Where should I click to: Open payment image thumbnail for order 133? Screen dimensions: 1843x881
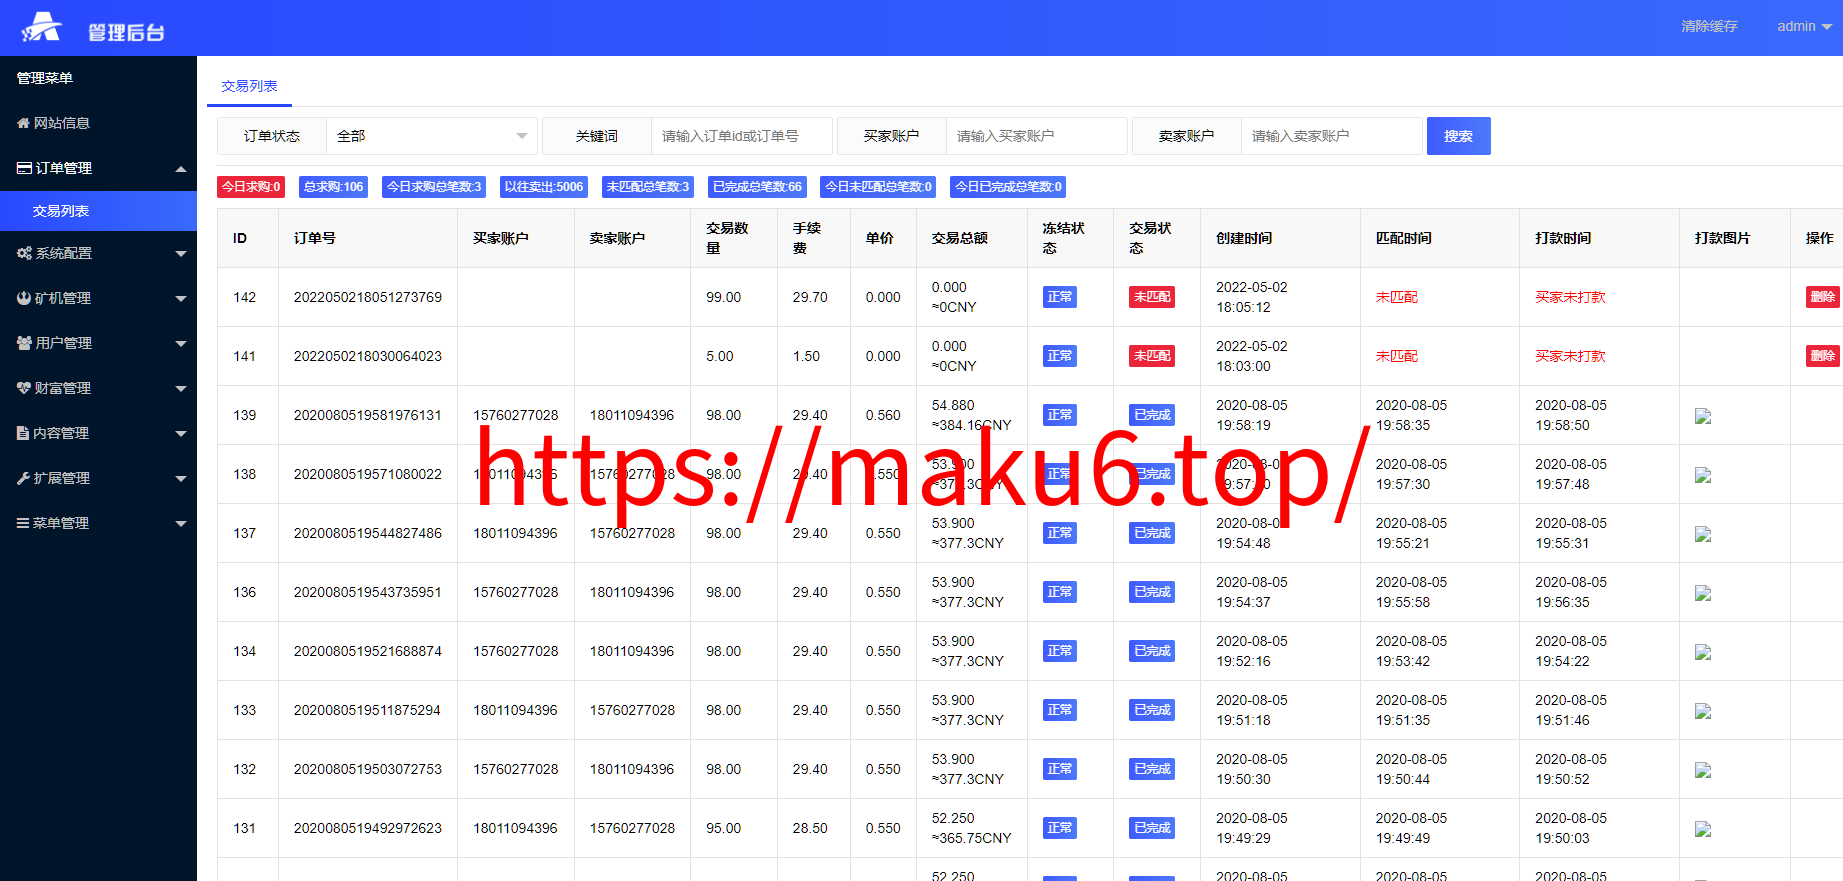coord(1703,711)
